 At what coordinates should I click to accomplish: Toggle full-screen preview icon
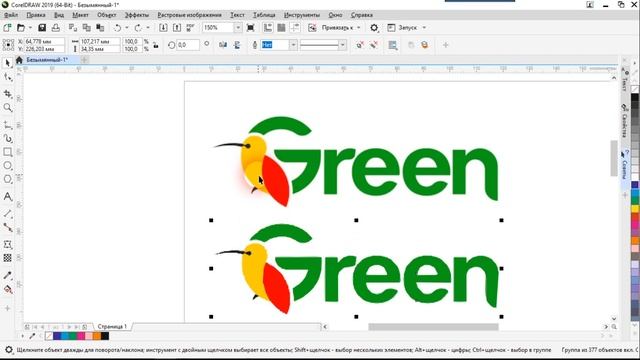[x=251, y=27]
